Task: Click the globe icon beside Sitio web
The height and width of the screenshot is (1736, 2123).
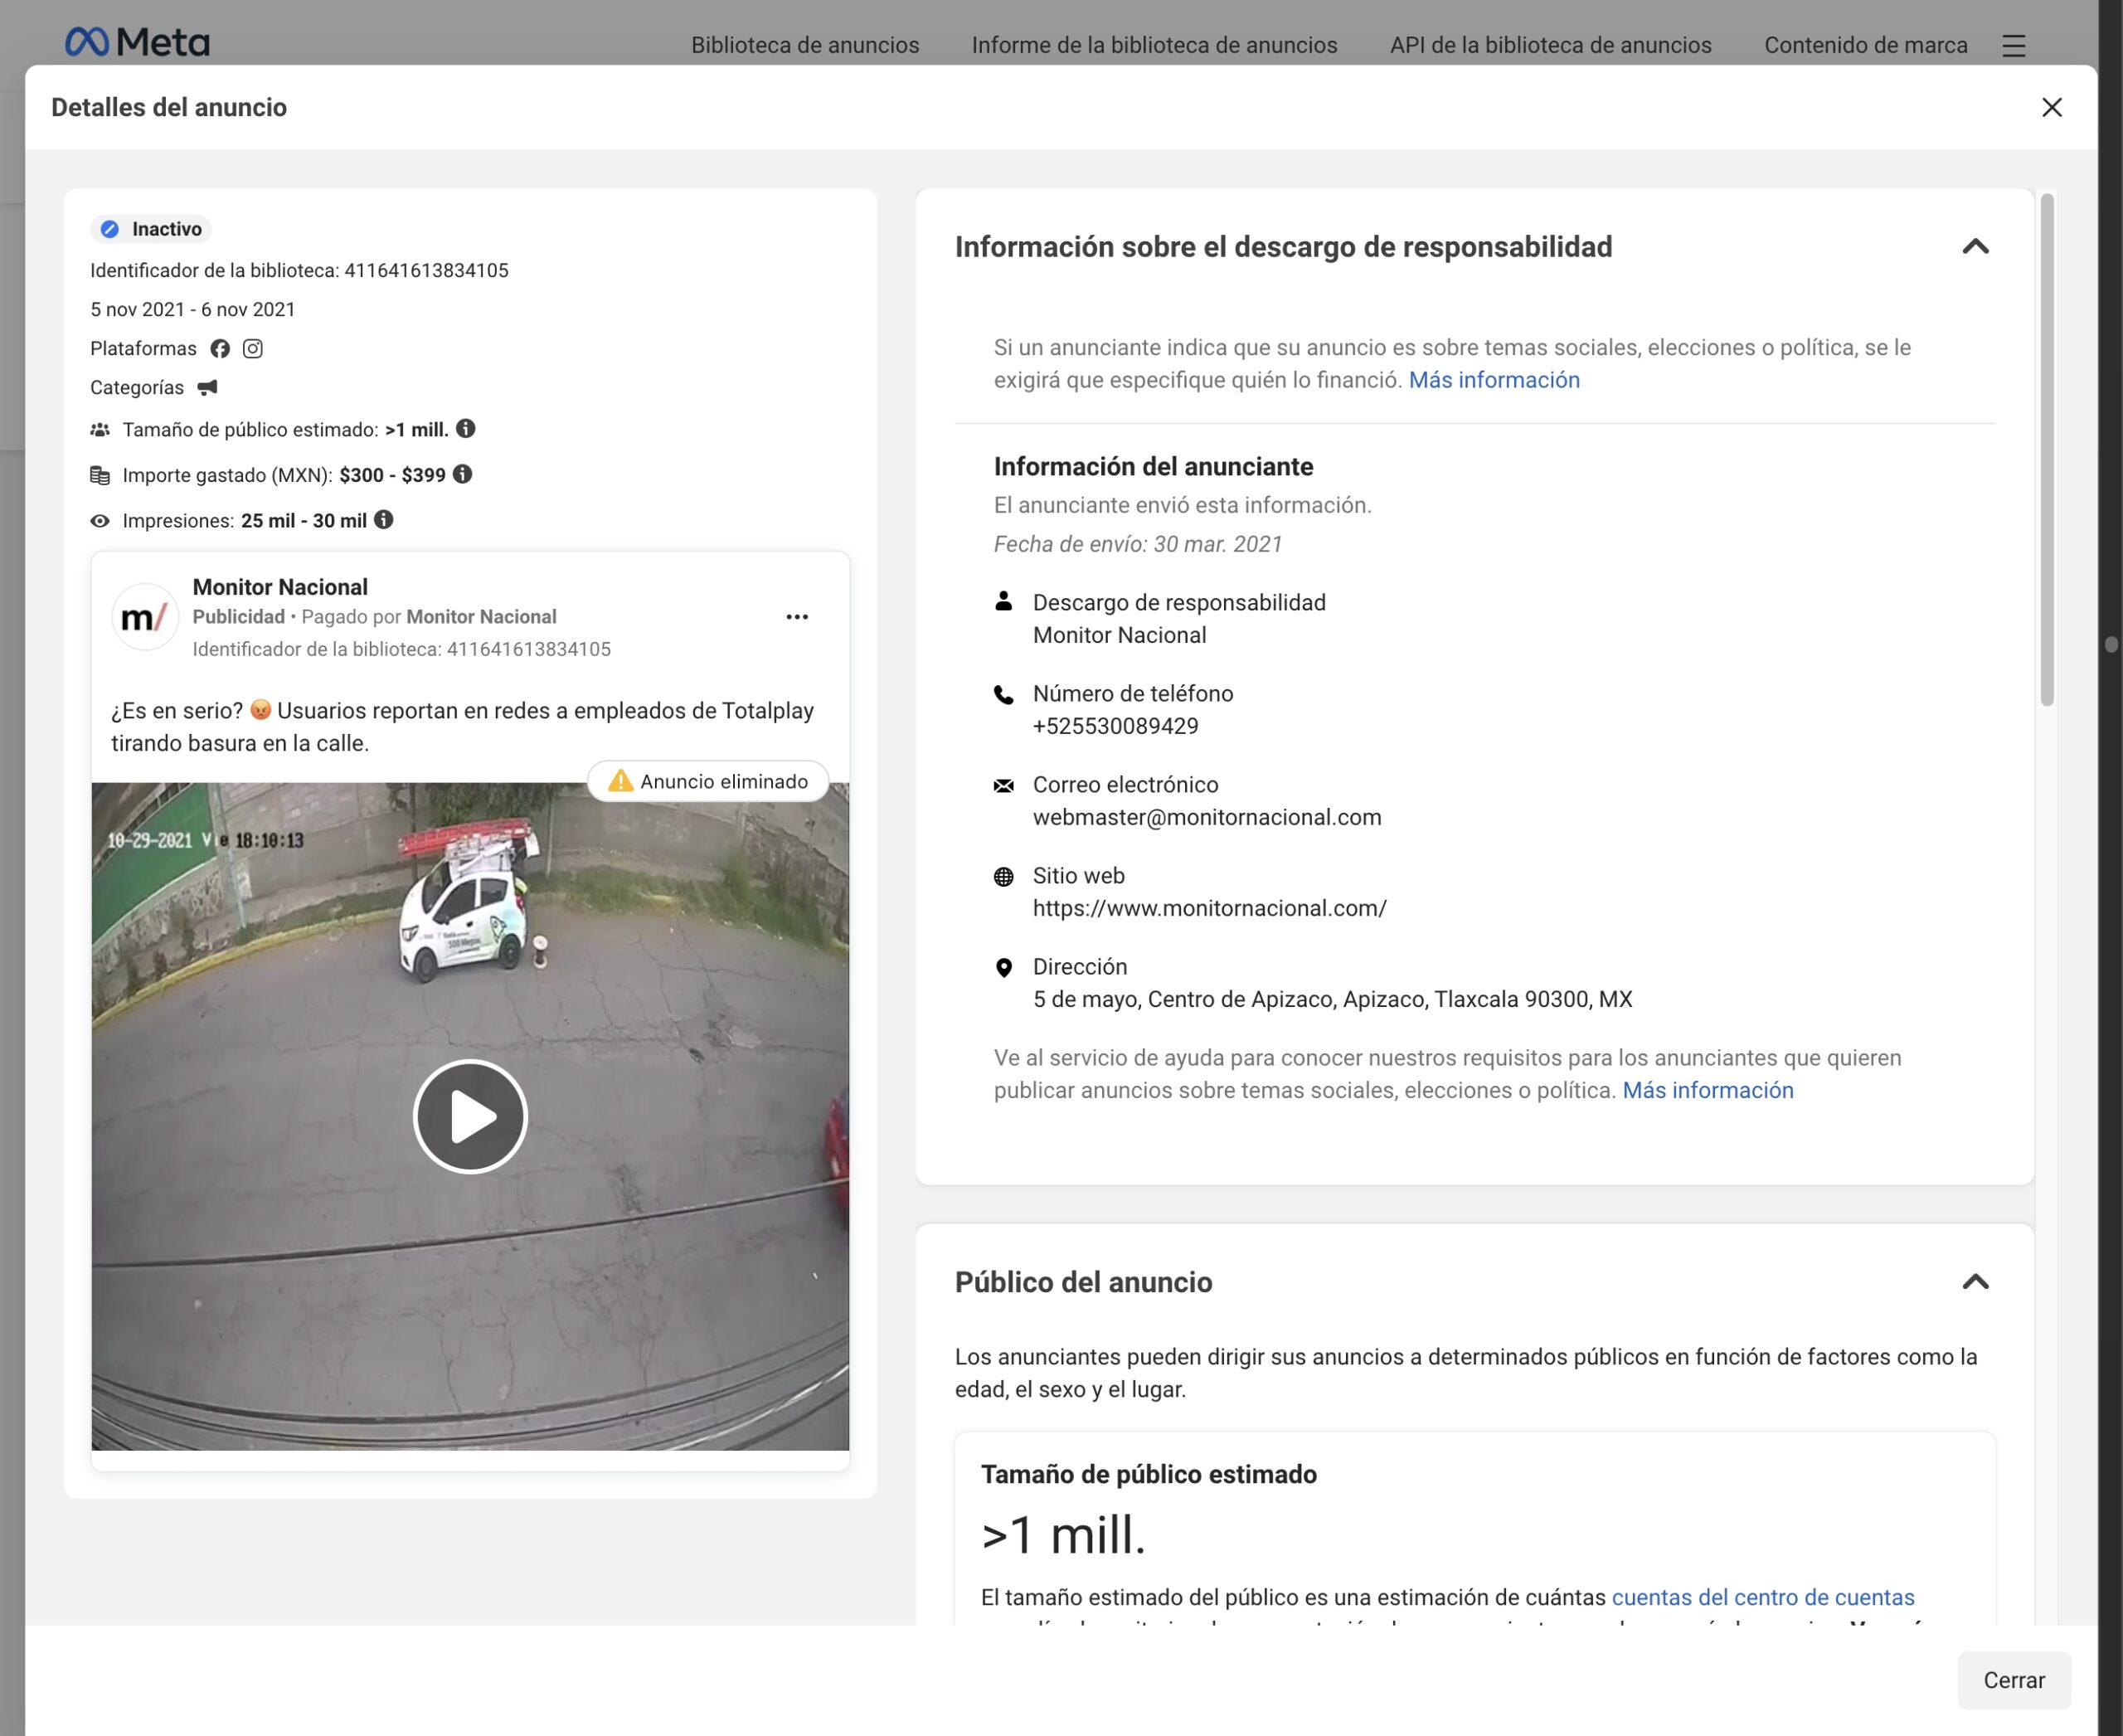Action: point(1004,877)
